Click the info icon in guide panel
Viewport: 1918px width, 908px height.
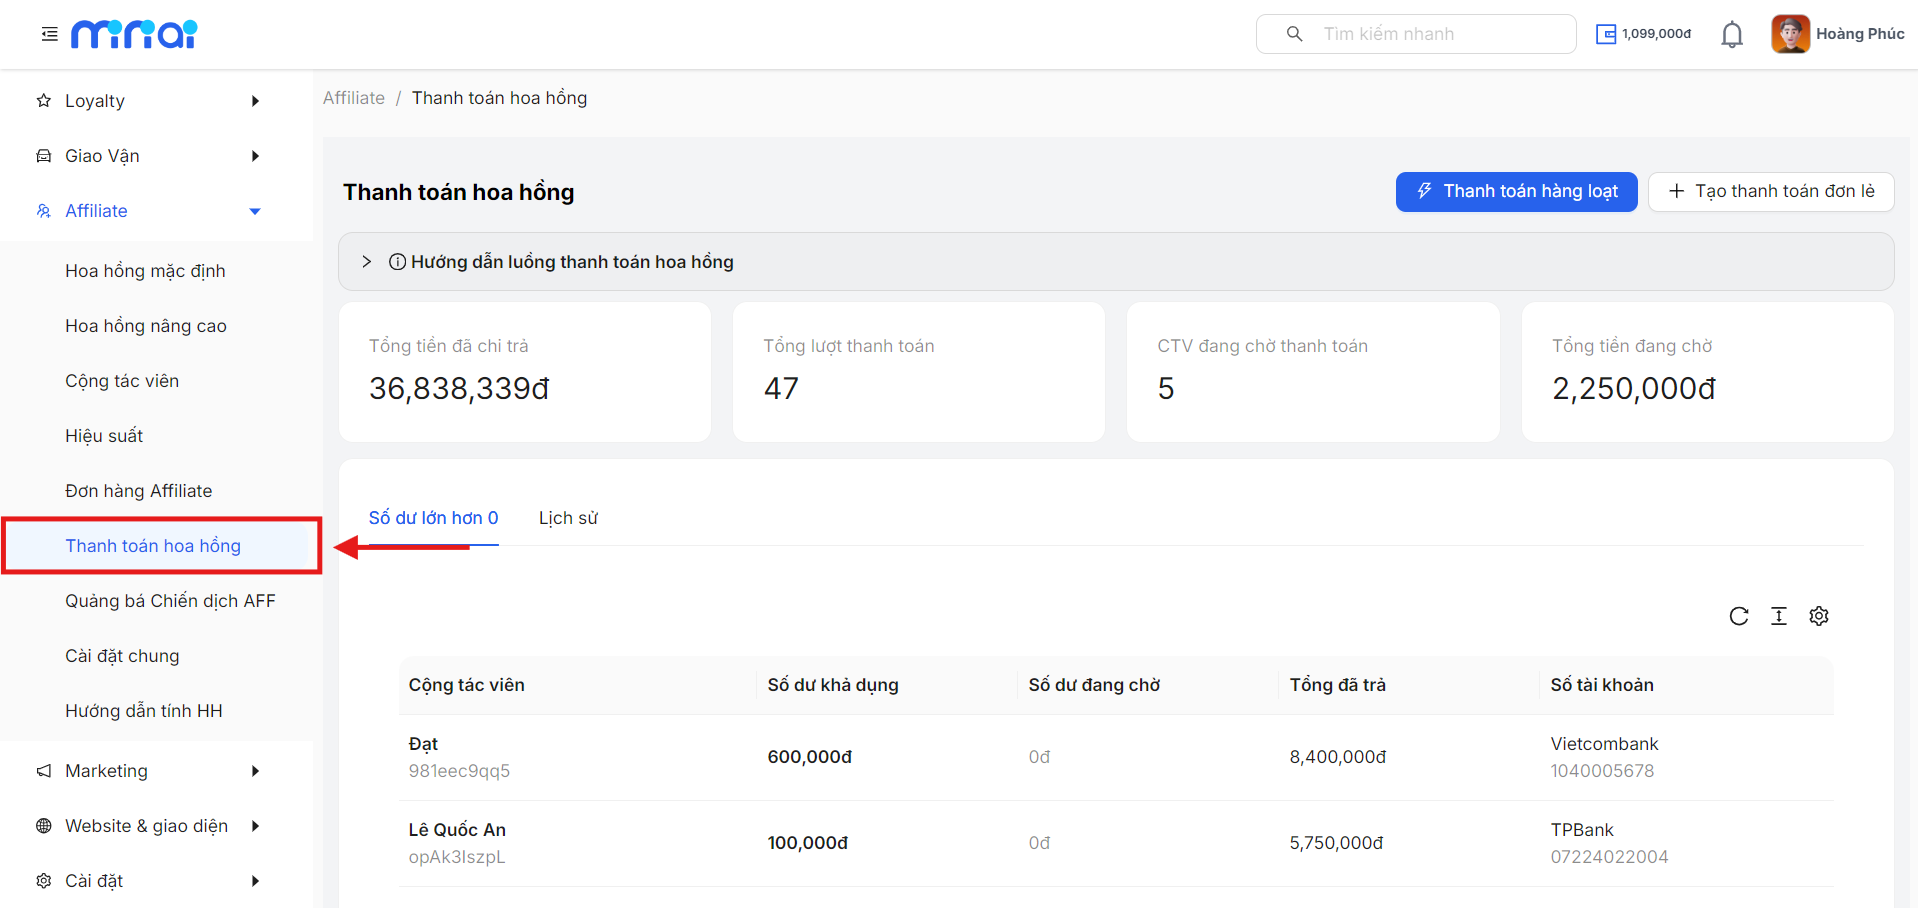[x=397, y=262]
